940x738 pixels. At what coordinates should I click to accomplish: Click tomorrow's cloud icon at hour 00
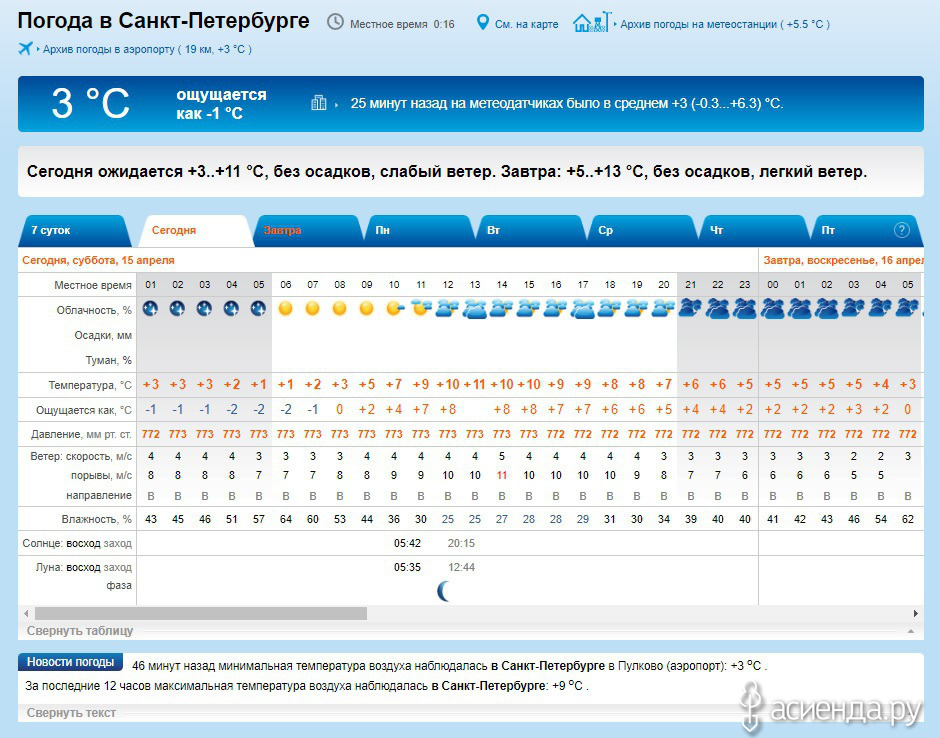[773, 309]
